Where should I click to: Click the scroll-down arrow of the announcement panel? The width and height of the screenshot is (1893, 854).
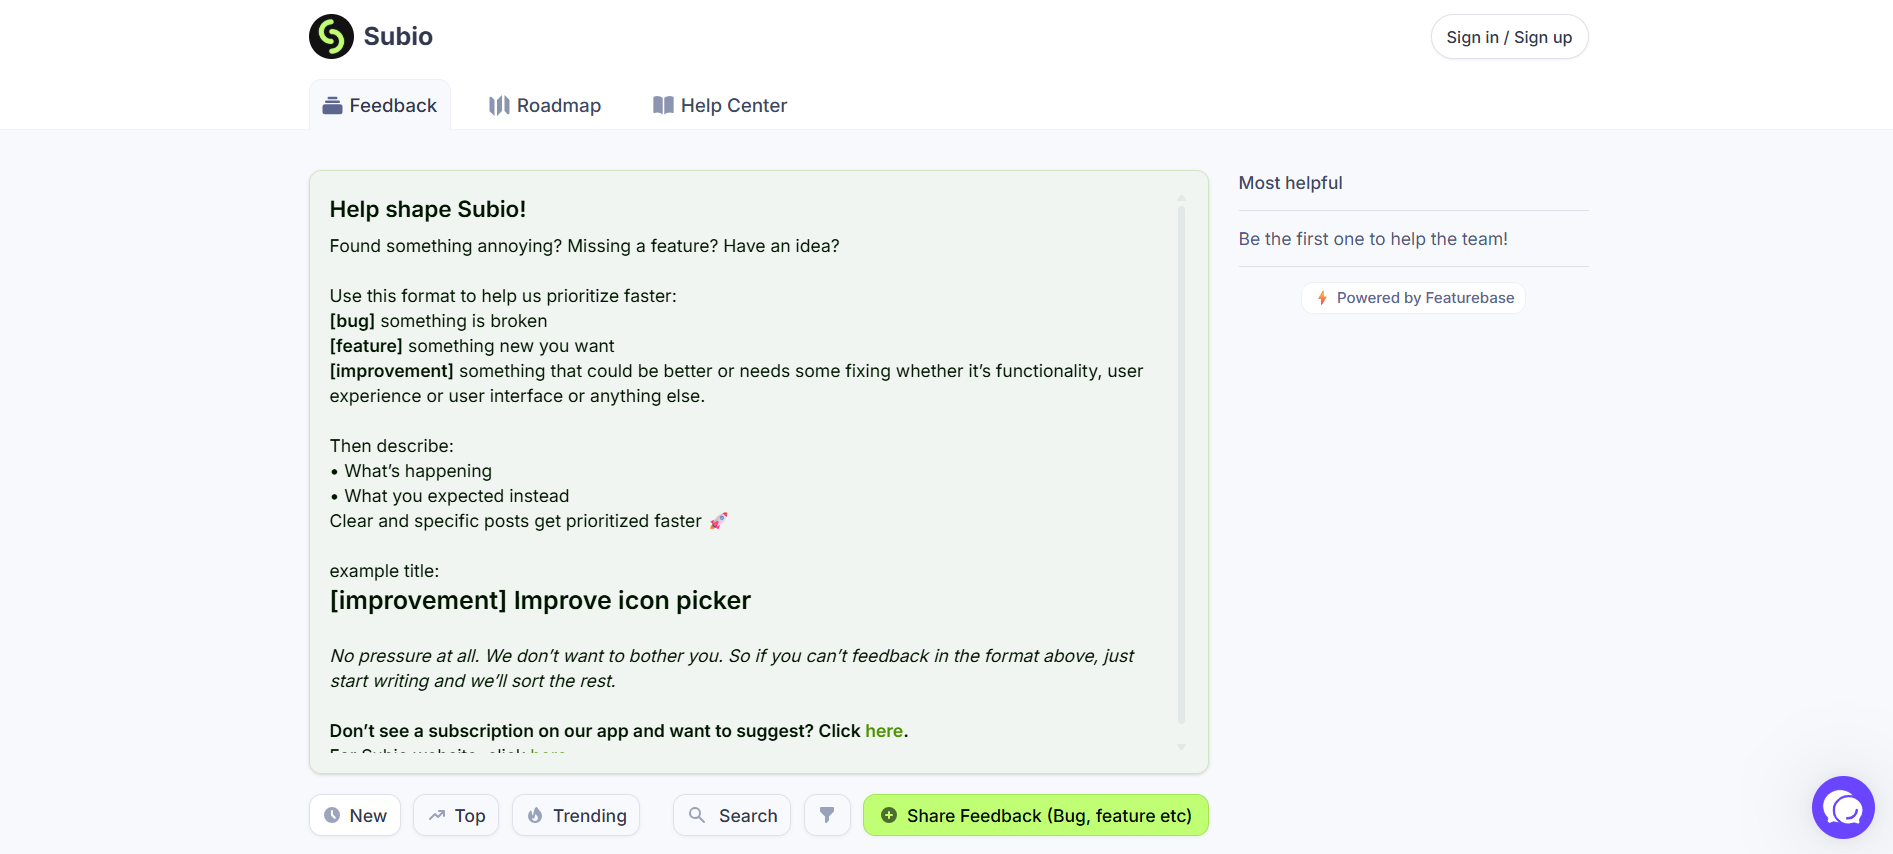point(1181,747)
